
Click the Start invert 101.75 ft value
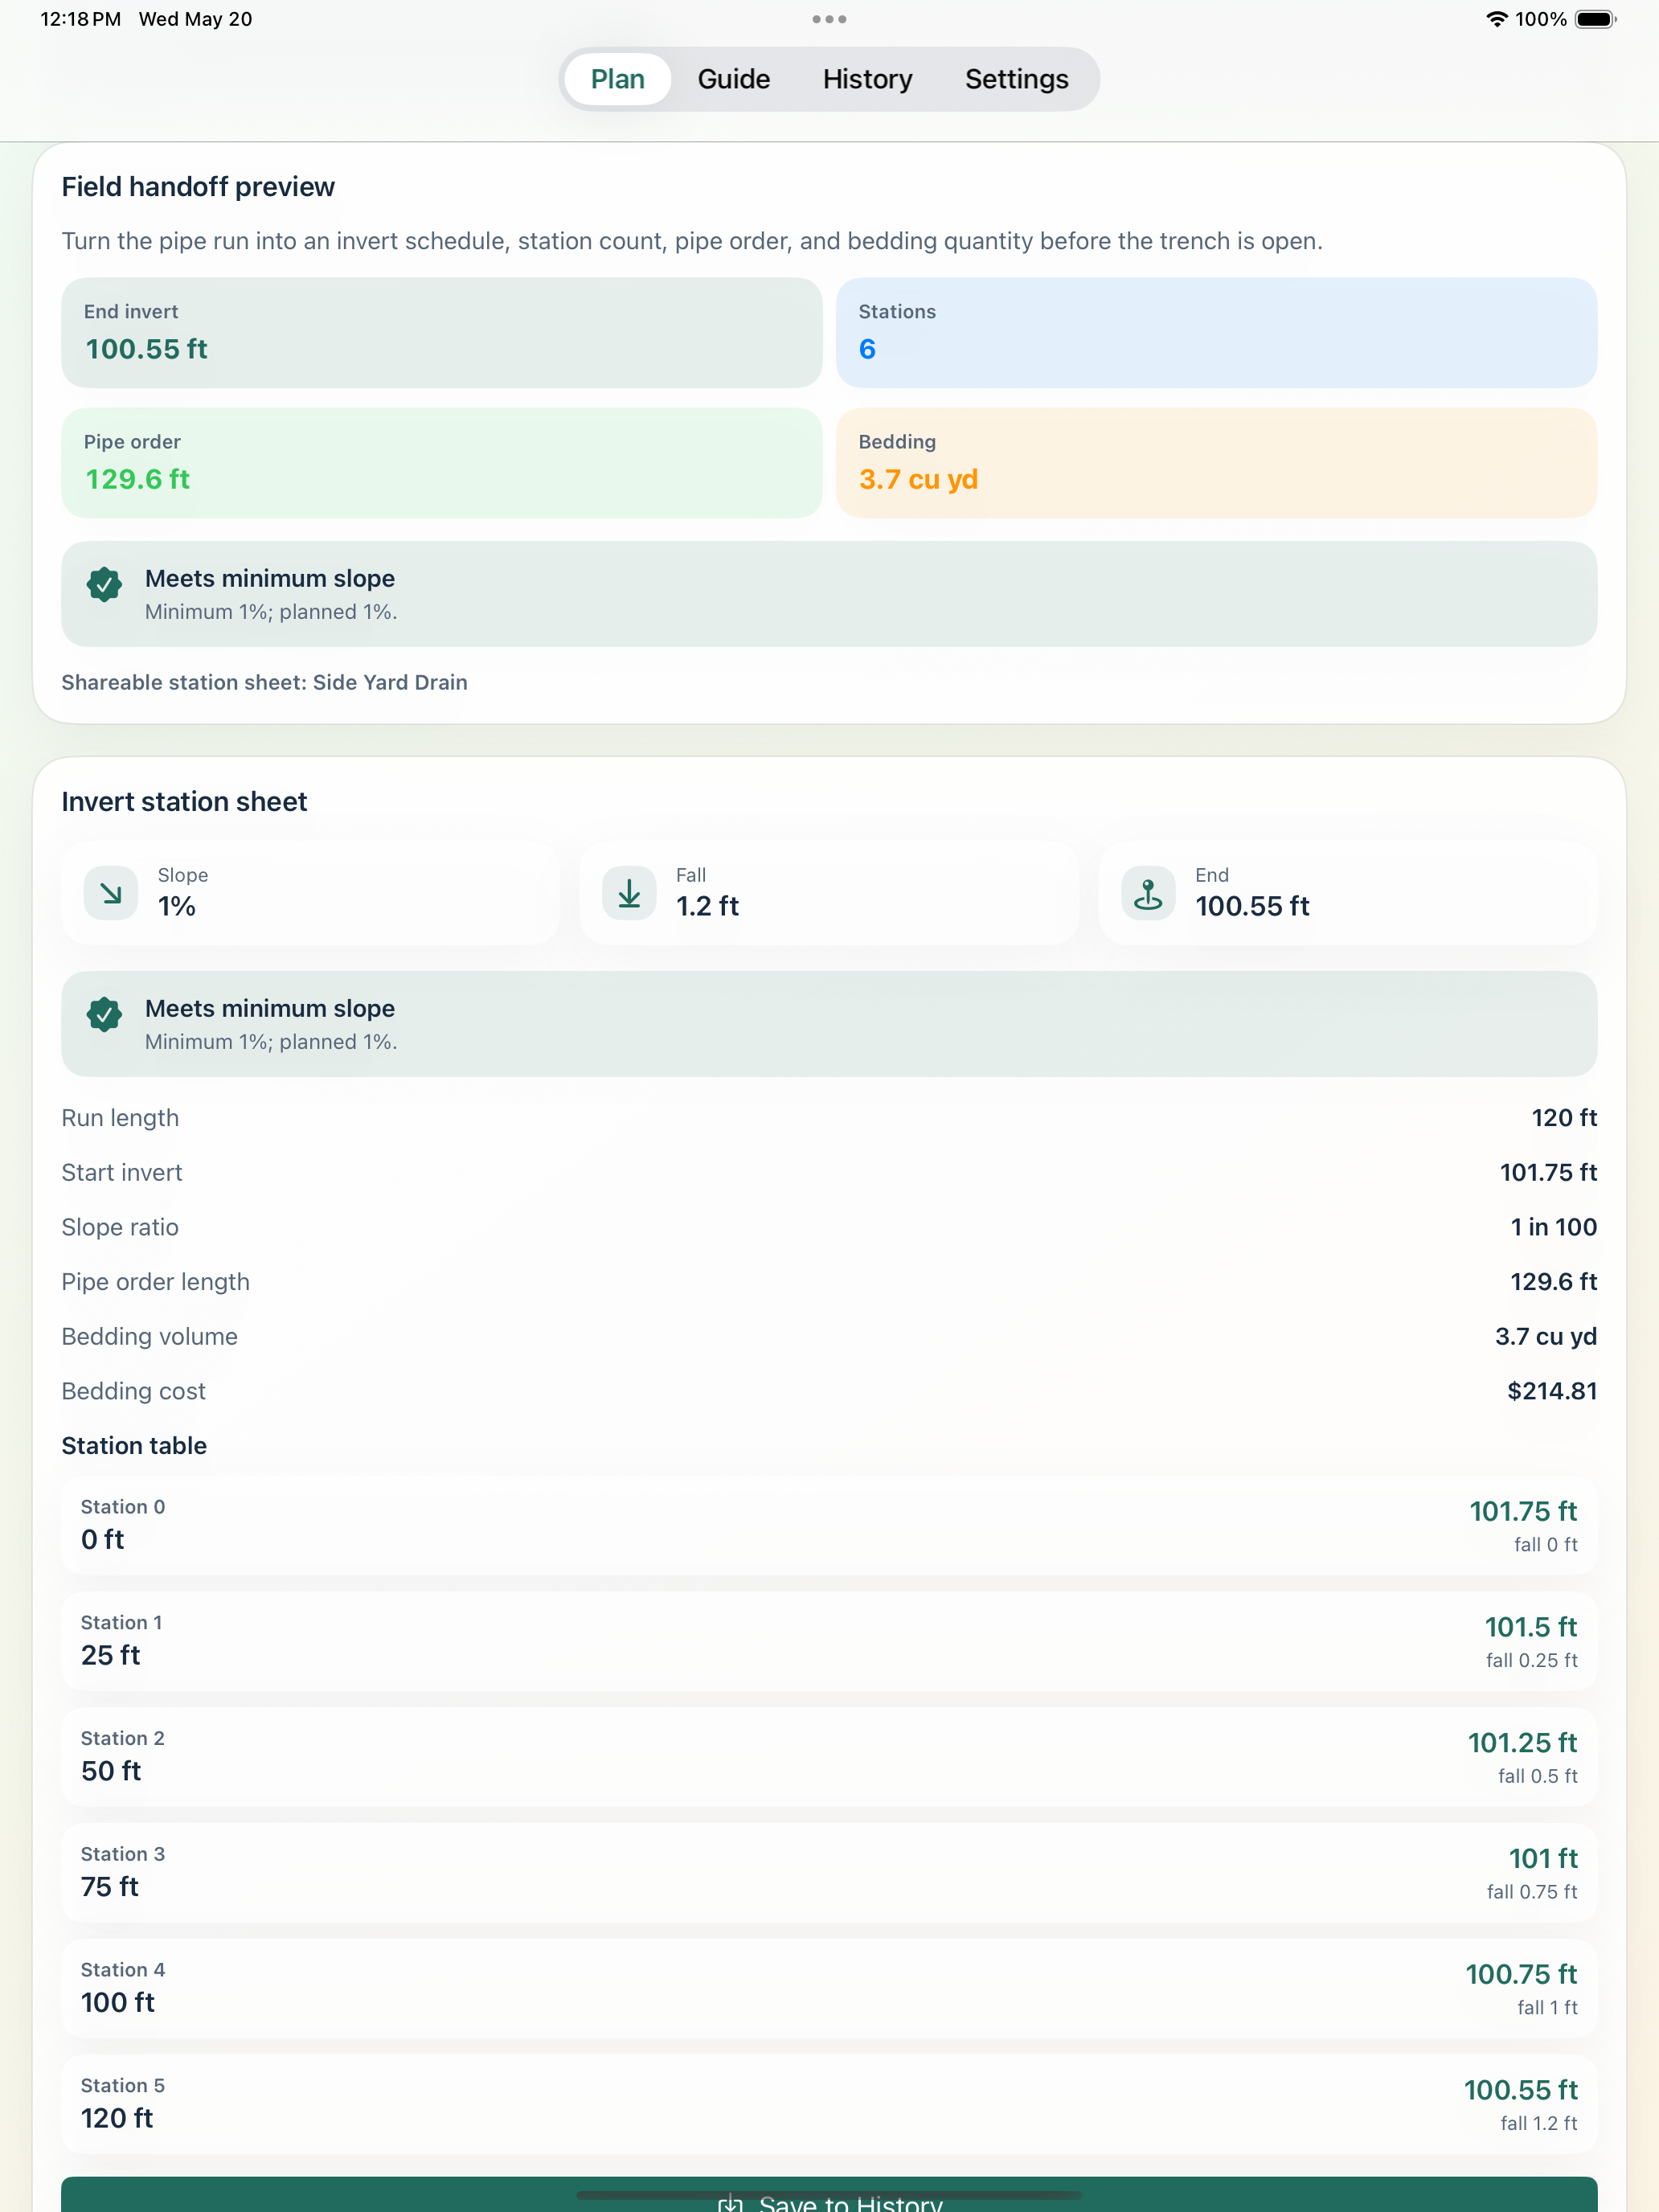[1548, 1172]
